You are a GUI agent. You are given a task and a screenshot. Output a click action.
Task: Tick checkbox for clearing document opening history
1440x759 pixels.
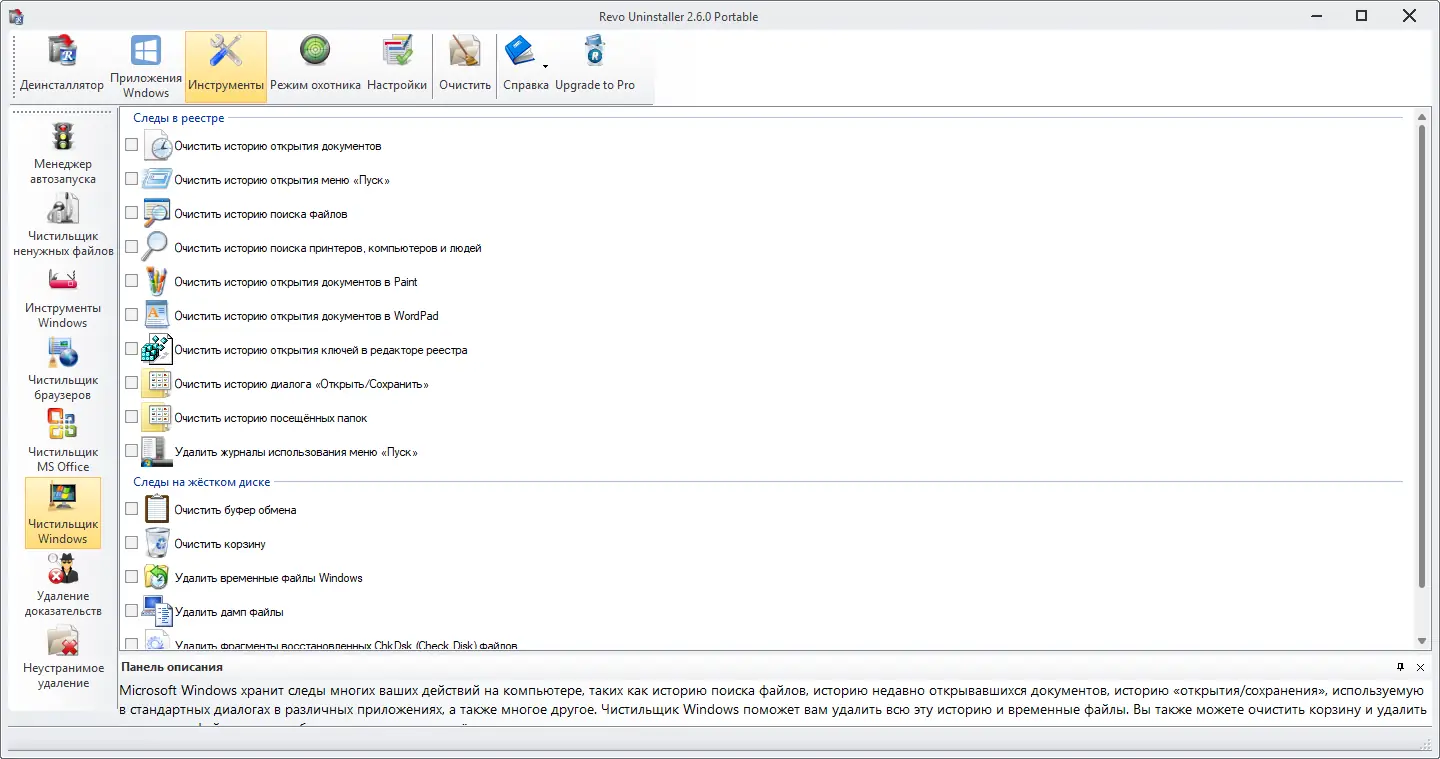[132, 145]
